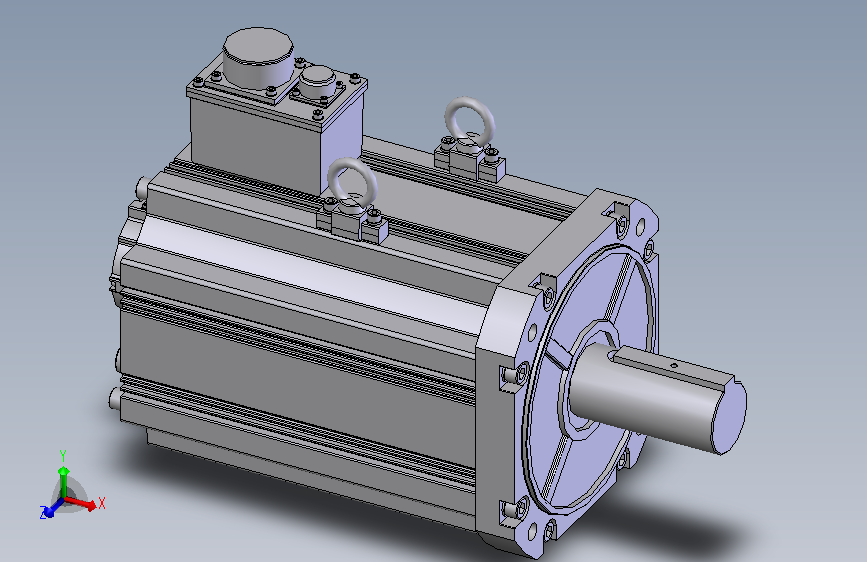Click the Z axis label on triad
The height and width of the screenshot is (562, 867).
pos(43,512)
